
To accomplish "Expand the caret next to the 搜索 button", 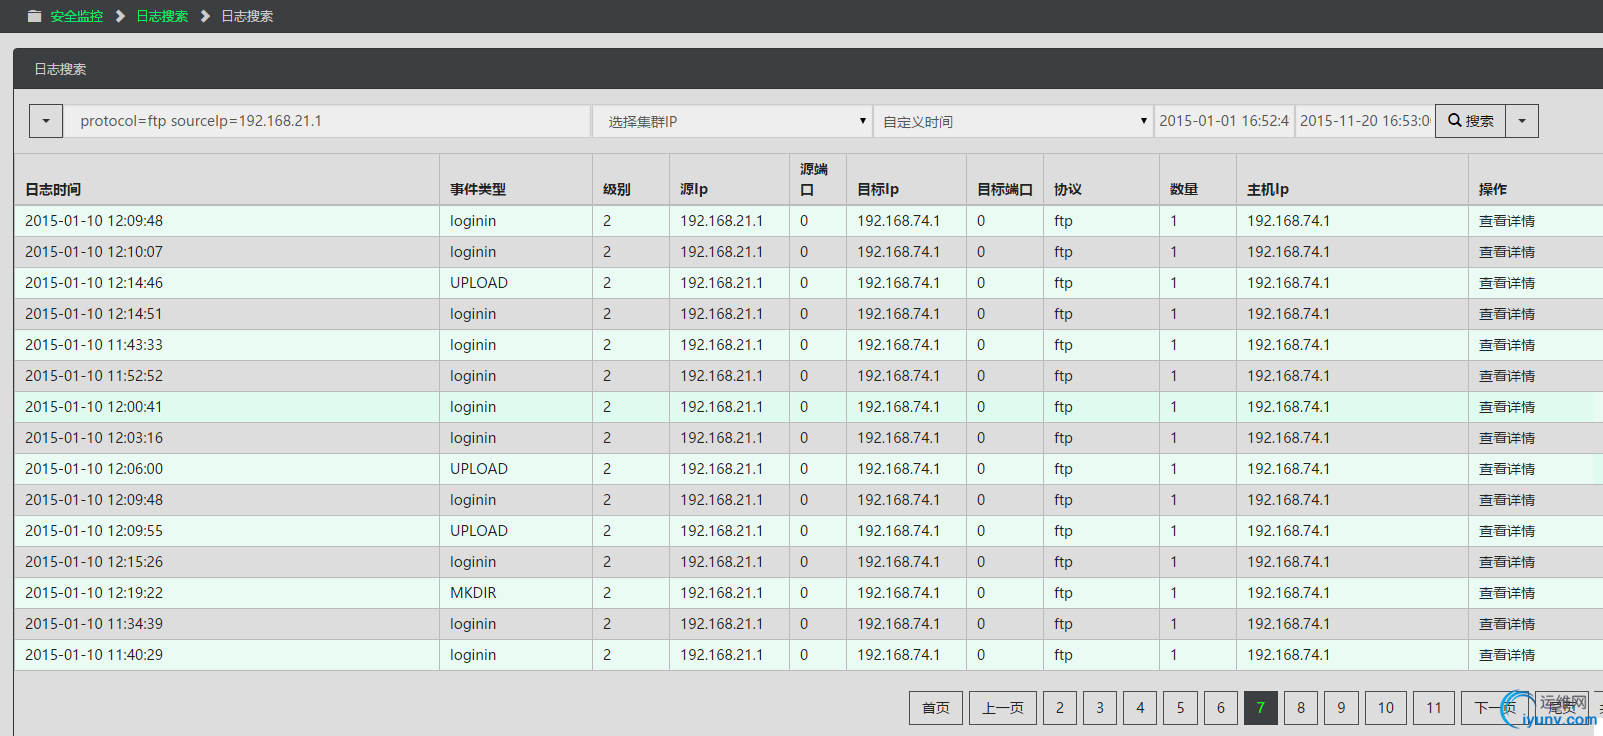I will [x=1522, y=121].
